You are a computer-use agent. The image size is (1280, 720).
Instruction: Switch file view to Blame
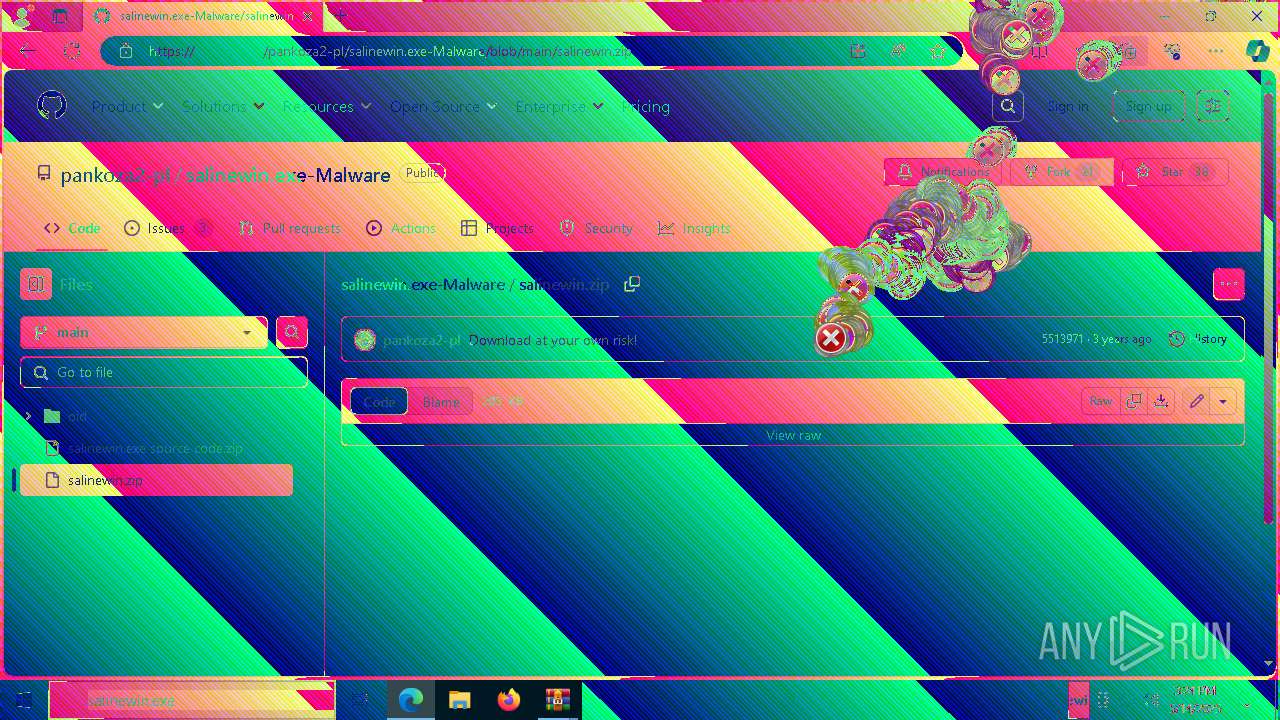[441, 401]
